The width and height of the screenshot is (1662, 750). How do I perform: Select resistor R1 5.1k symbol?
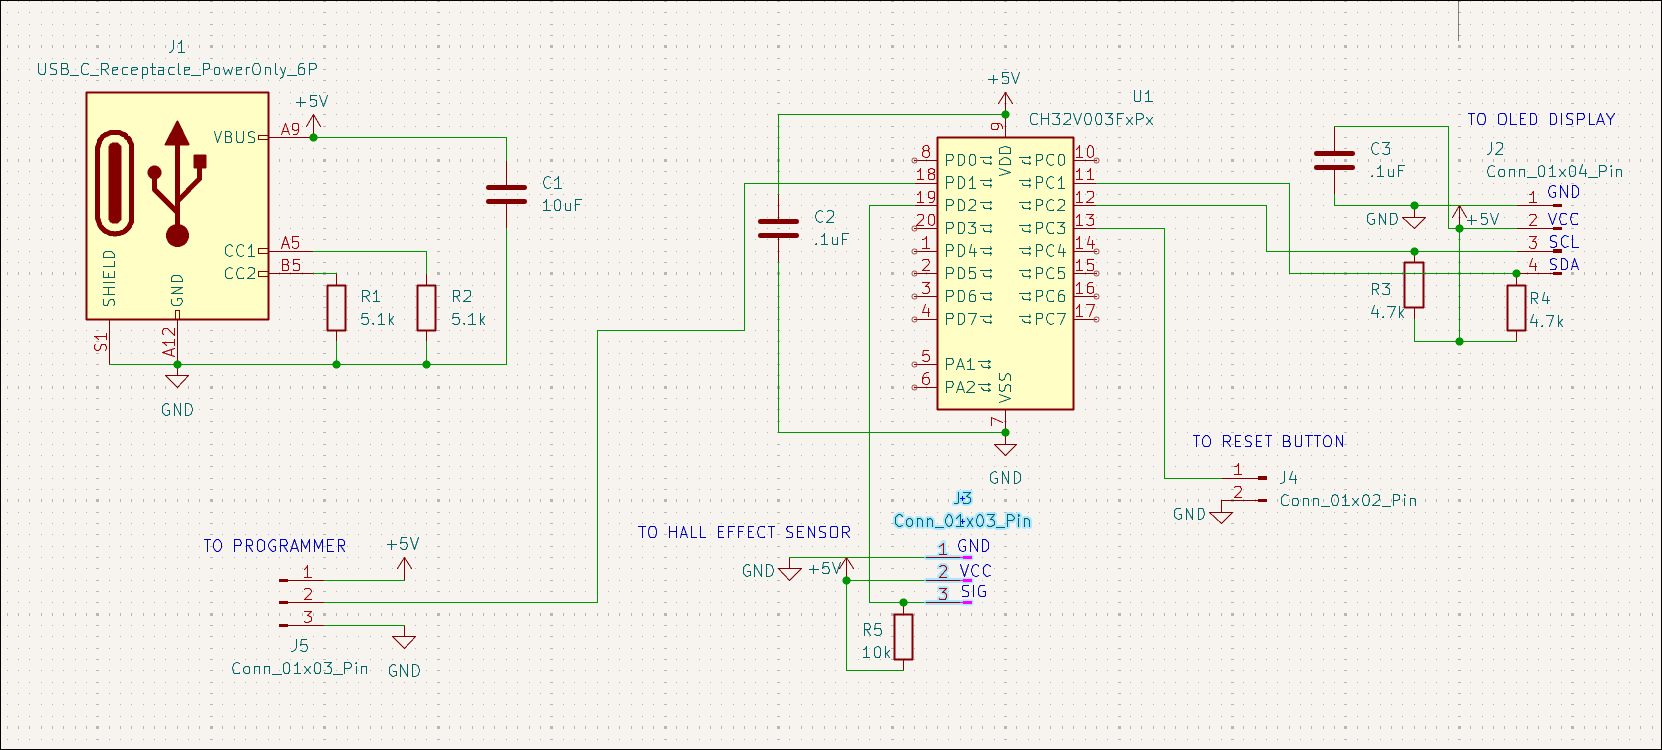(336, 308)
